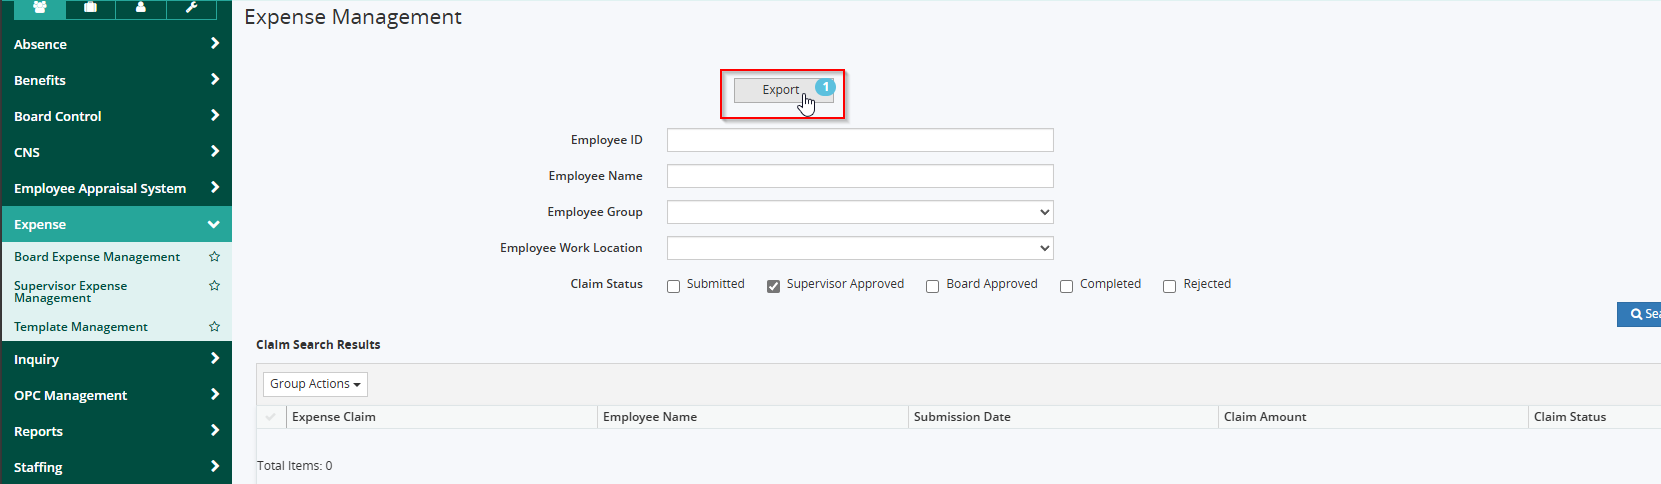Open the Absence menu item
Image resolution: width=1661 pixels, height=484 pixels.
coord(116,44)
